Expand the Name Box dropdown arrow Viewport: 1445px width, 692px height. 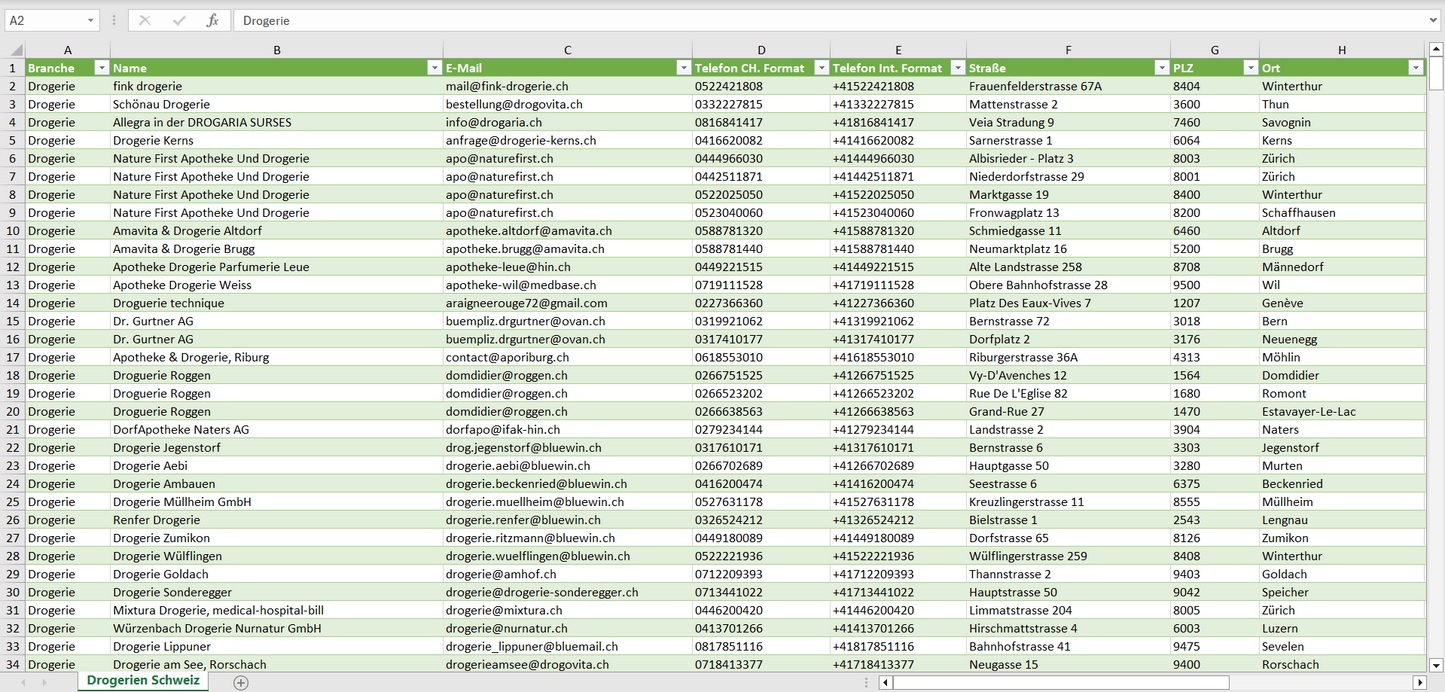pyautogui.click(x=91, y=20)
